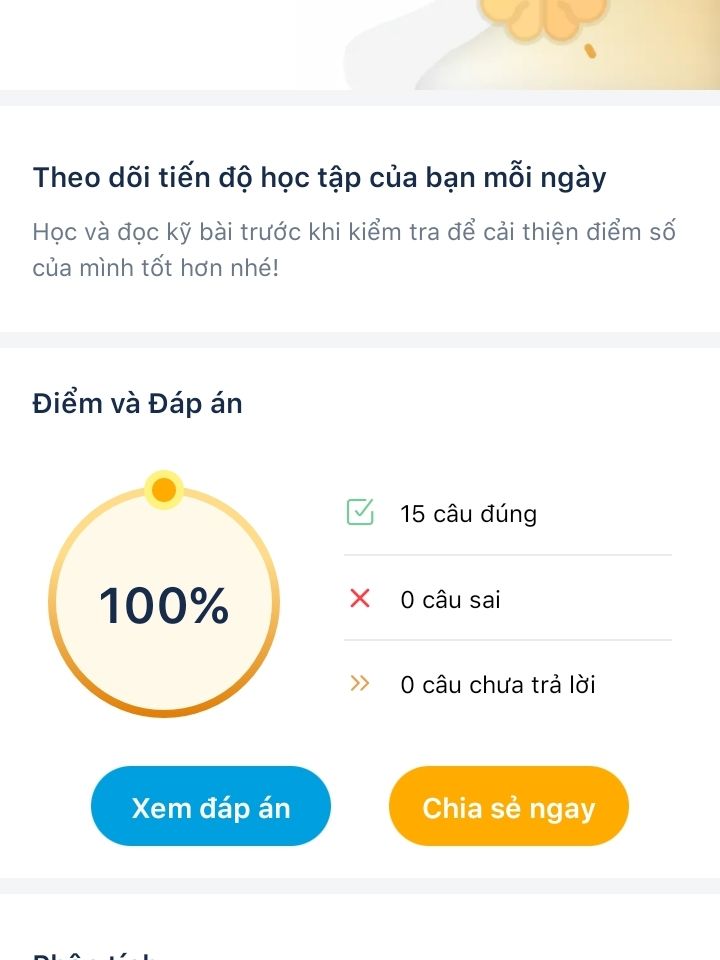This screenshot has height=960, width=720.
Task: Click the red X wrong-answers icon
Action: (x=360, y=598)
